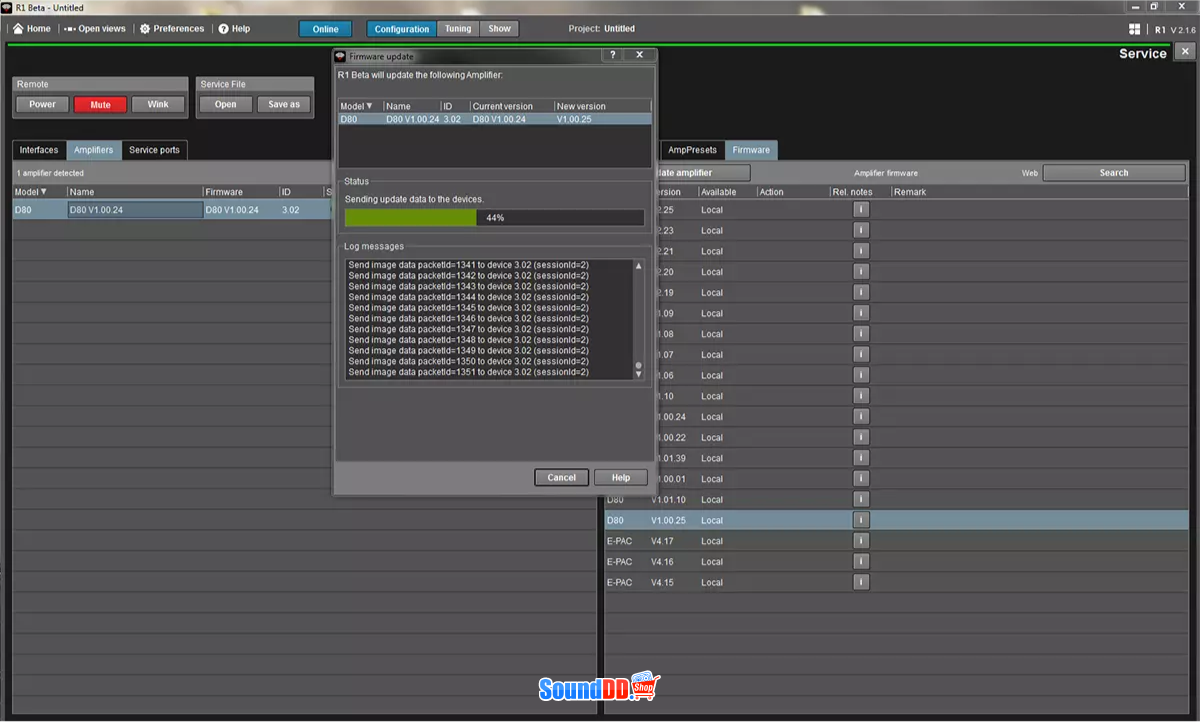
Task: Click the Name column header in amplifiers list
Action: coord(134,191)
